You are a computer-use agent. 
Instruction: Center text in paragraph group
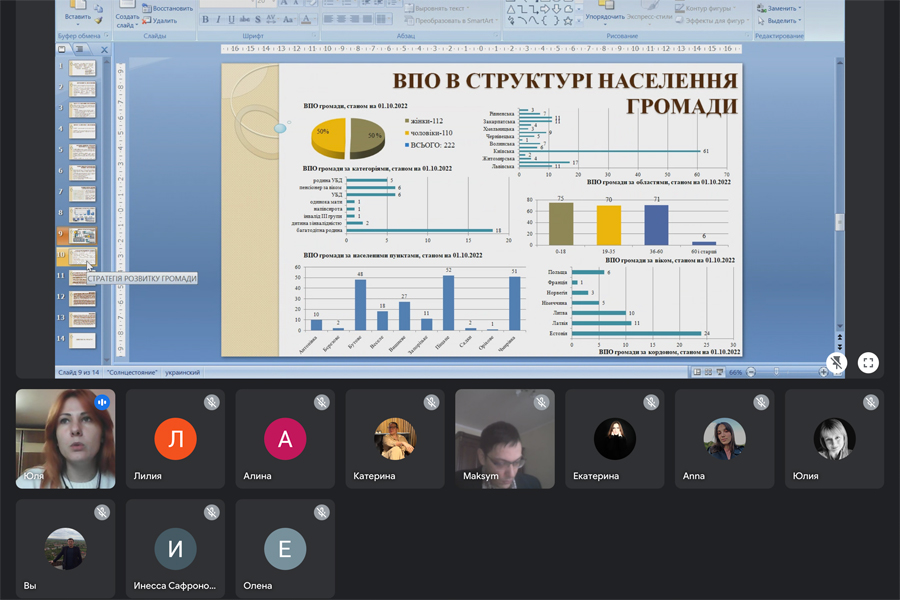pos(342,19)
